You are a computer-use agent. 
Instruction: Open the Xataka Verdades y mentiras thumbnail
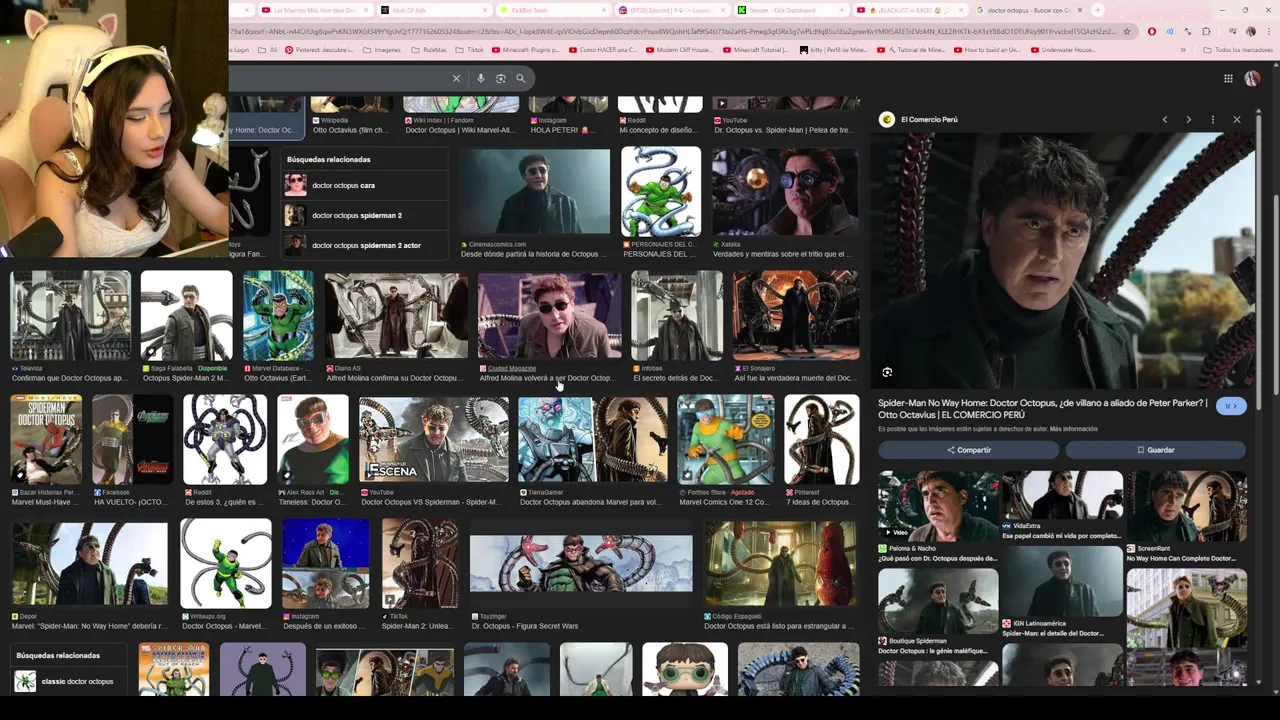point(785,192)
